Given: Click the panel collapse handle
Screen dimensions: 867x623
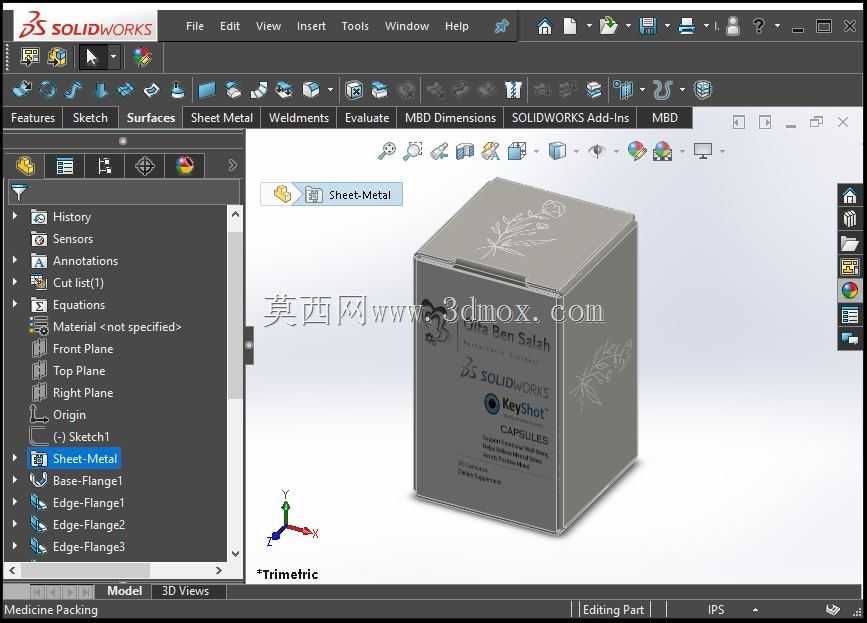Looking at the screenshot, I should 249,345.
